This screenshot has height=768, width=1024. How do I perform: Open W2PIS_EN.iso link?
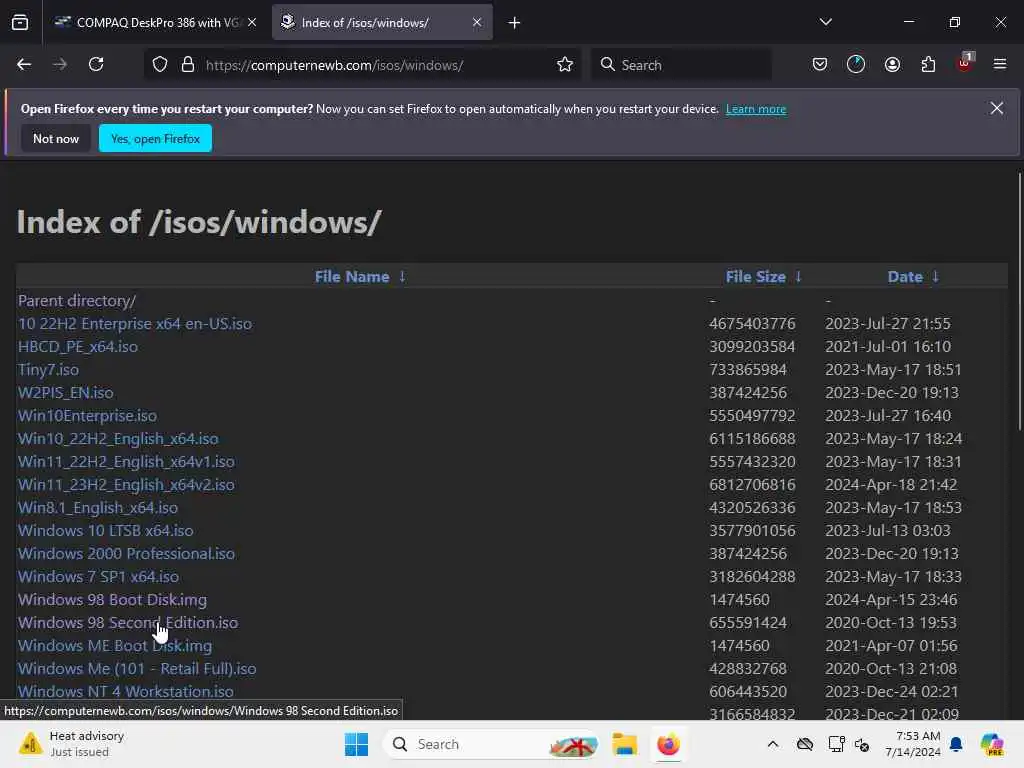coord(65,392)
